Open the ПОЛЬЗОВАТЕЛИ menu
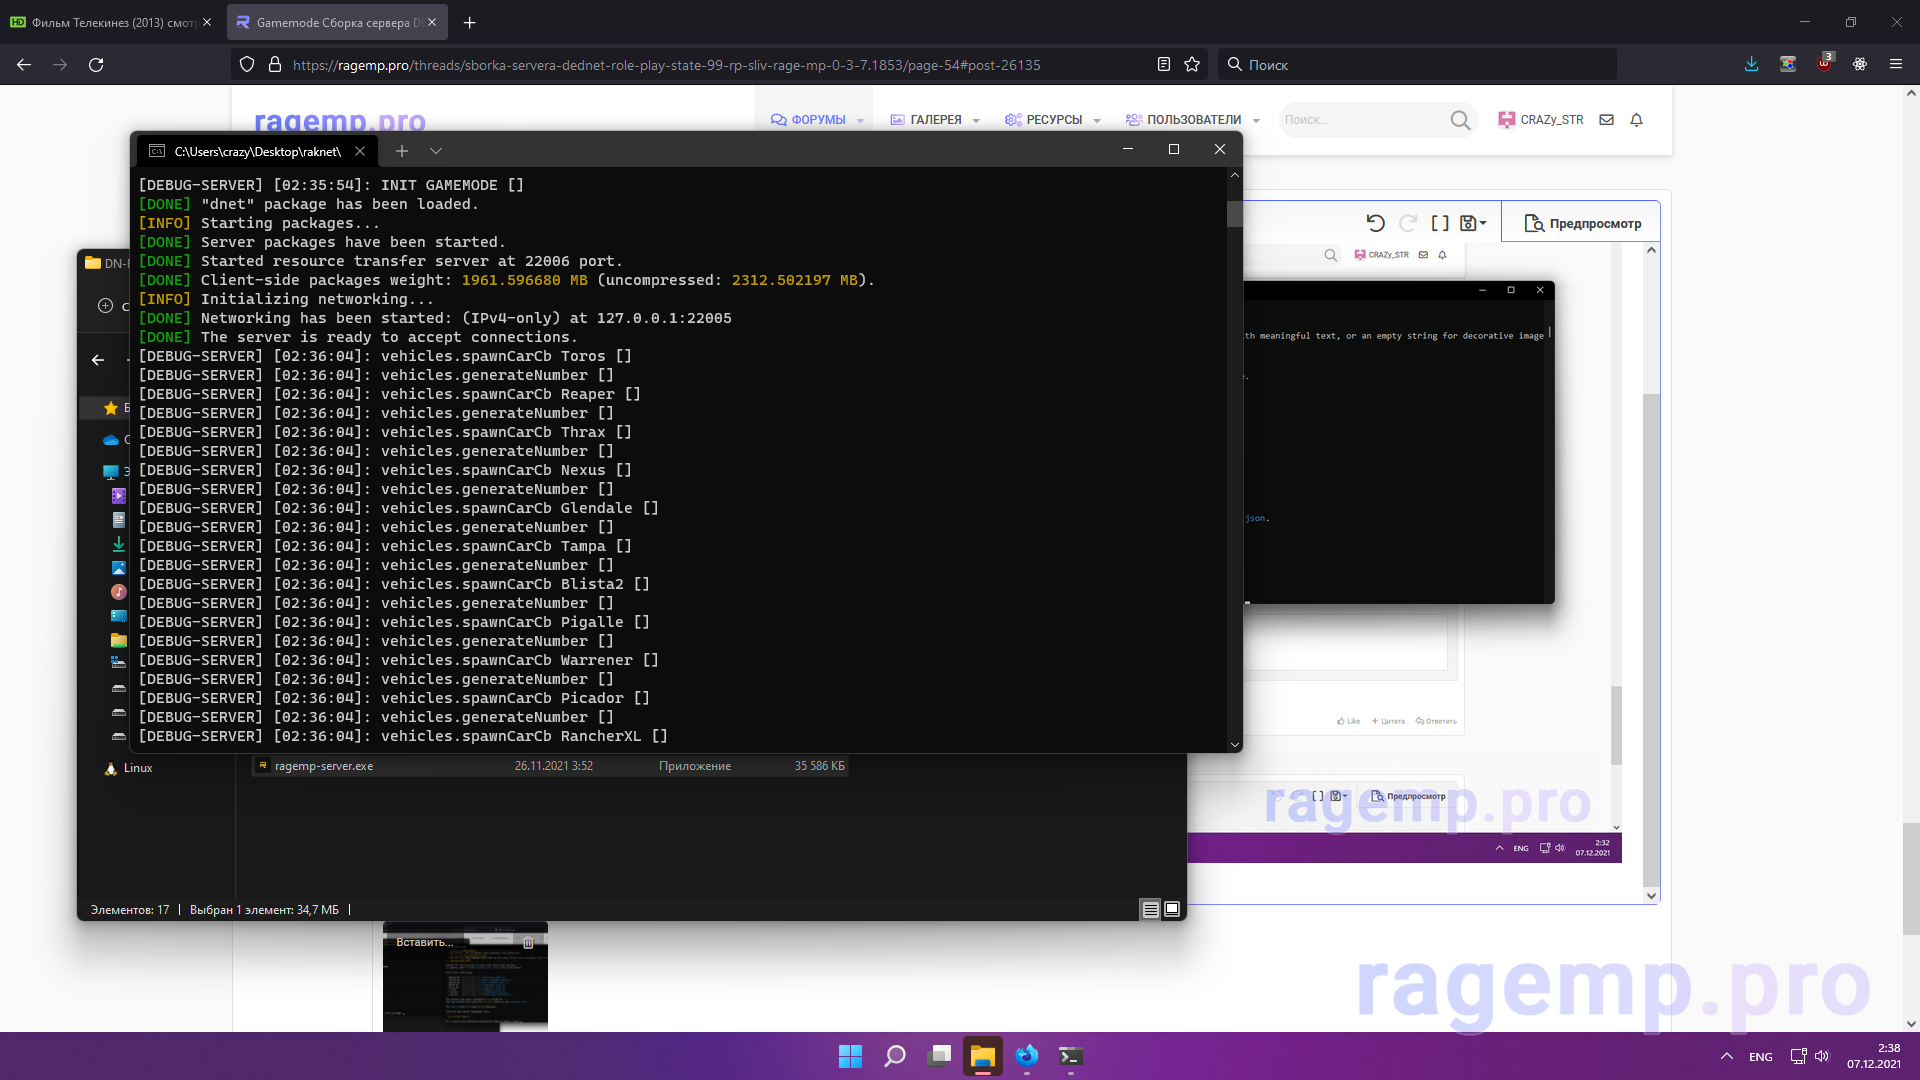This screenshot has width=1920, height=1080. 1192,120
